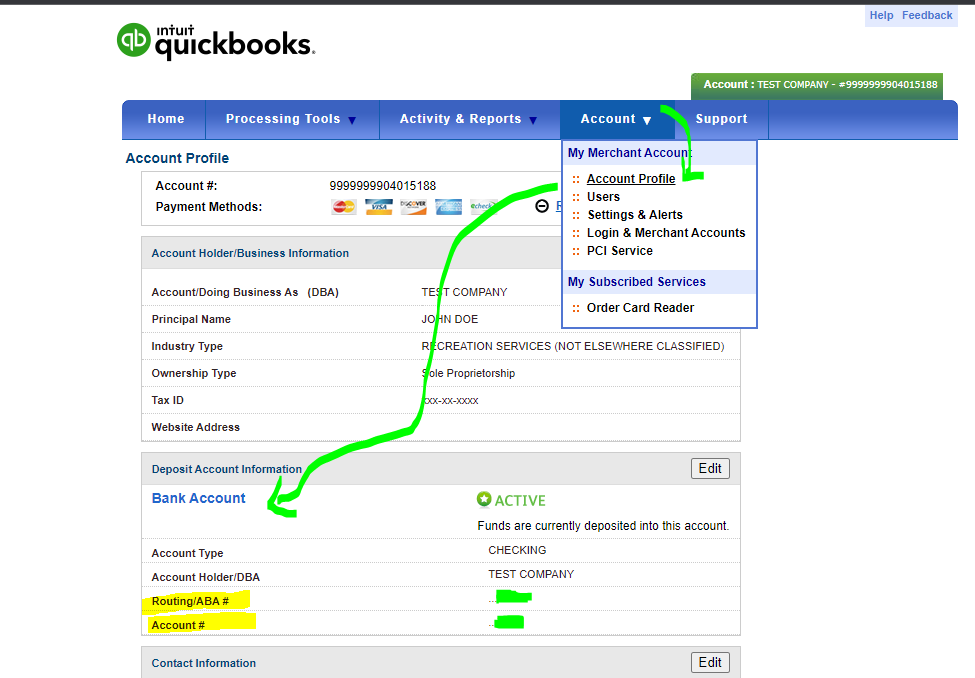The image size is (975, 678).
Task: Click the Contact Information header text
Action: click(x=203, y=663)
